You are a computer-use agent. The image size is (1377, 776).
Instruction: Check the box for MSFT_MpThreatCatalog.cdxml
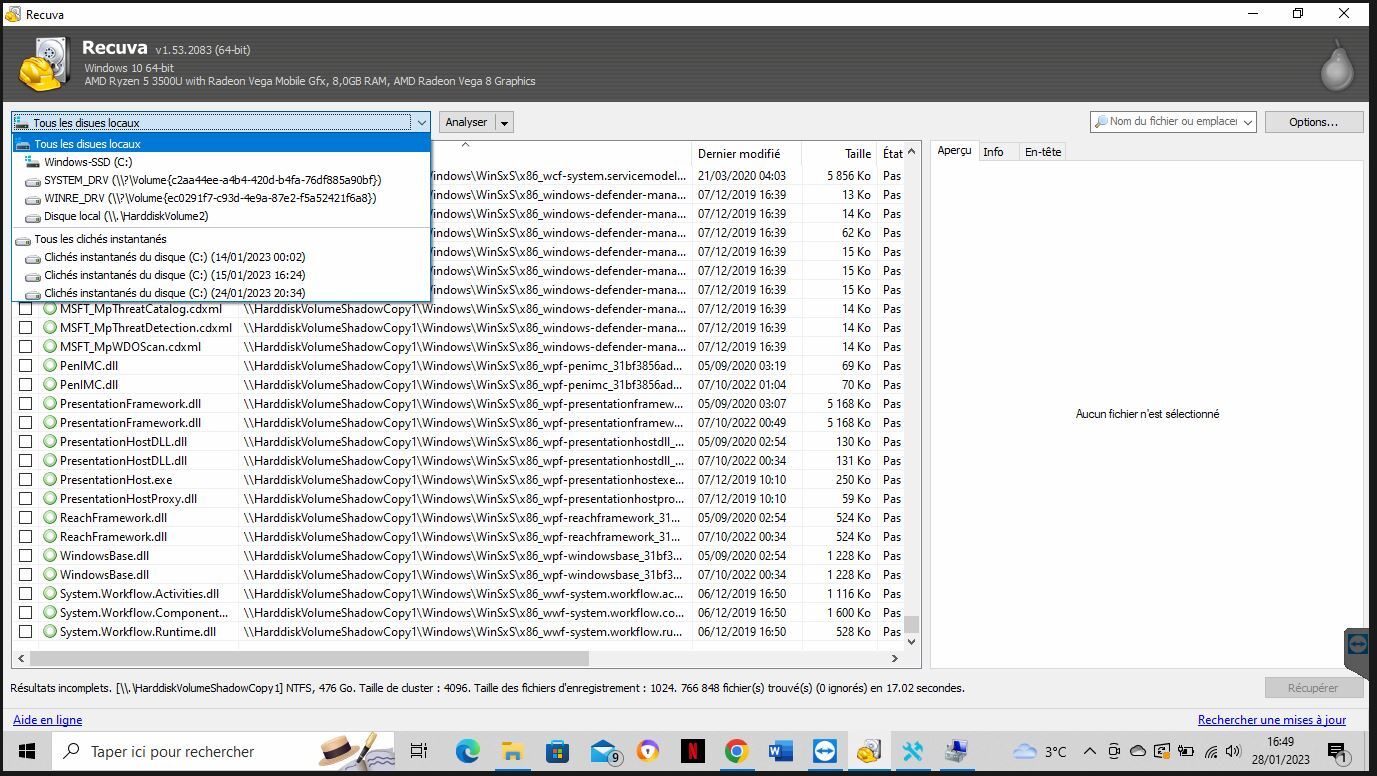(26, 309)
